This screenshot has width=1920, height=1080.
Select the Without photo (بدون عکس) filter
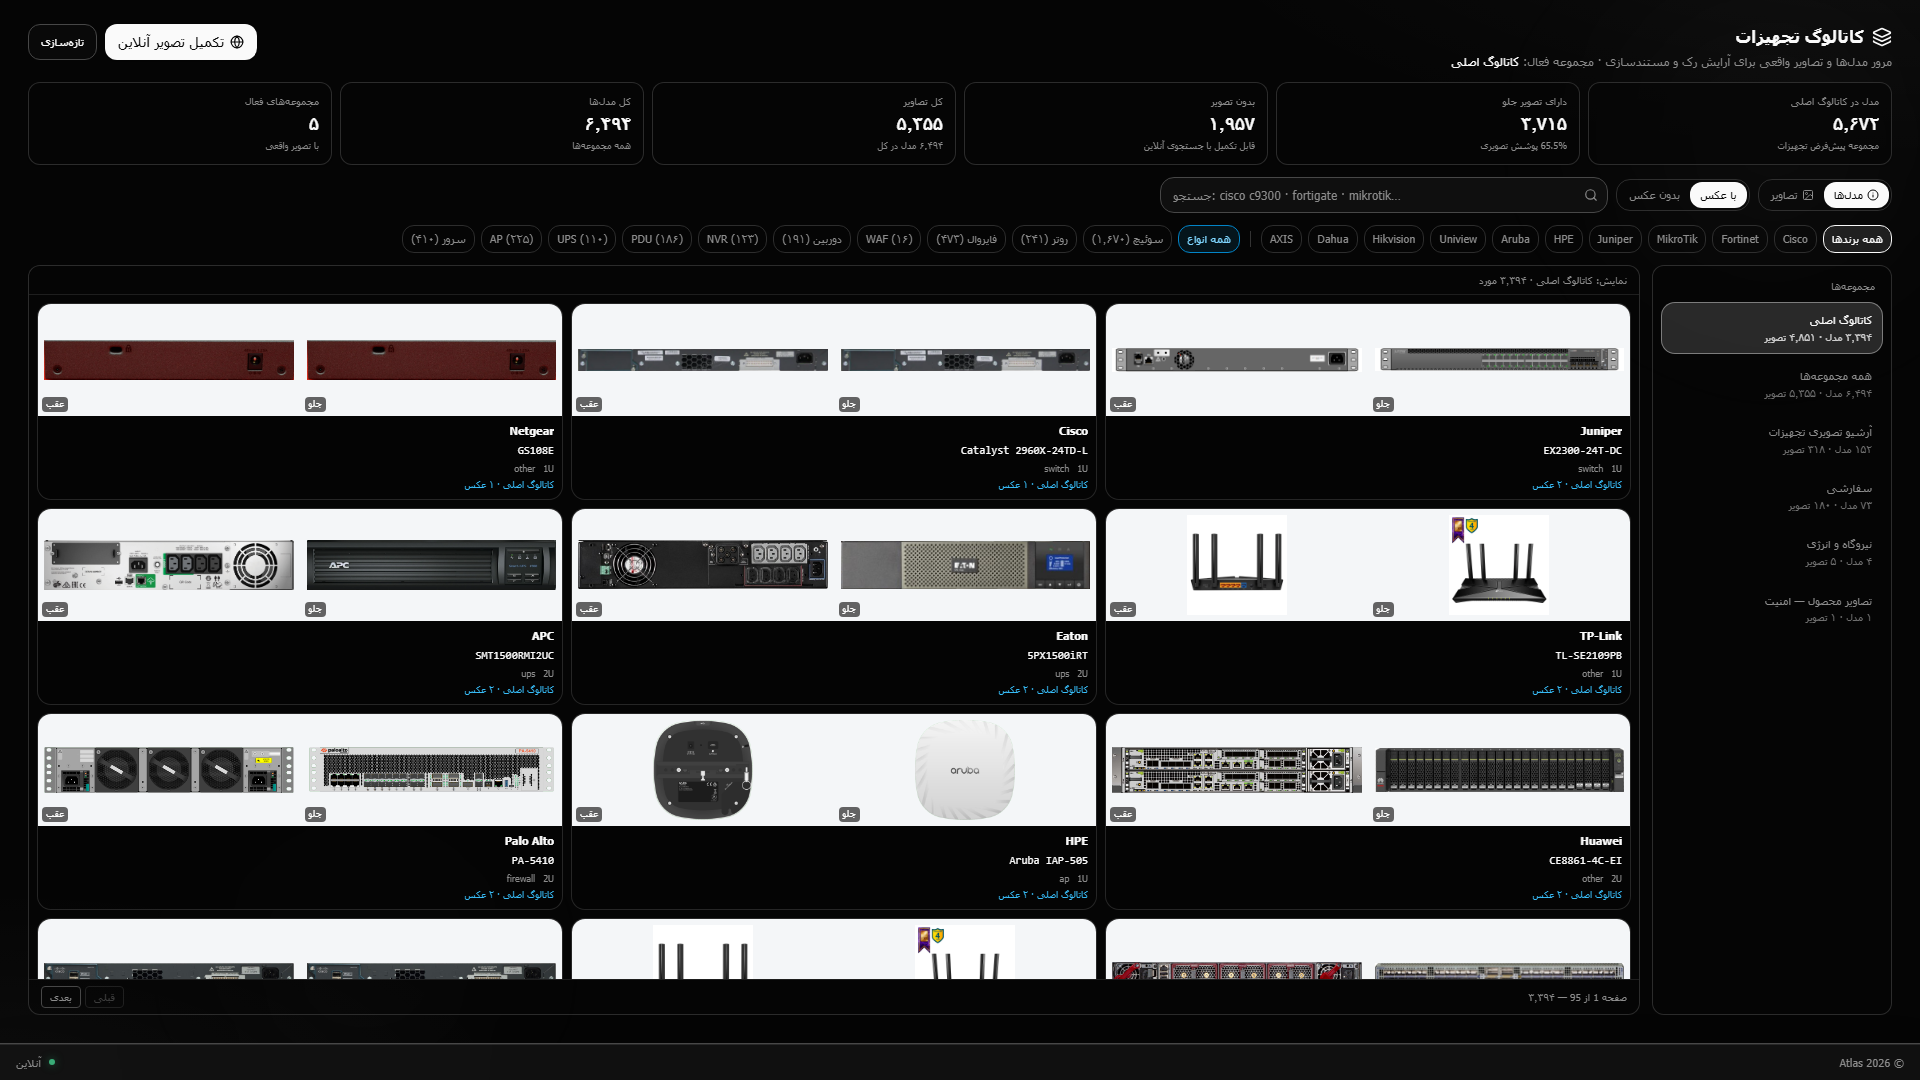coord(1654,195)
